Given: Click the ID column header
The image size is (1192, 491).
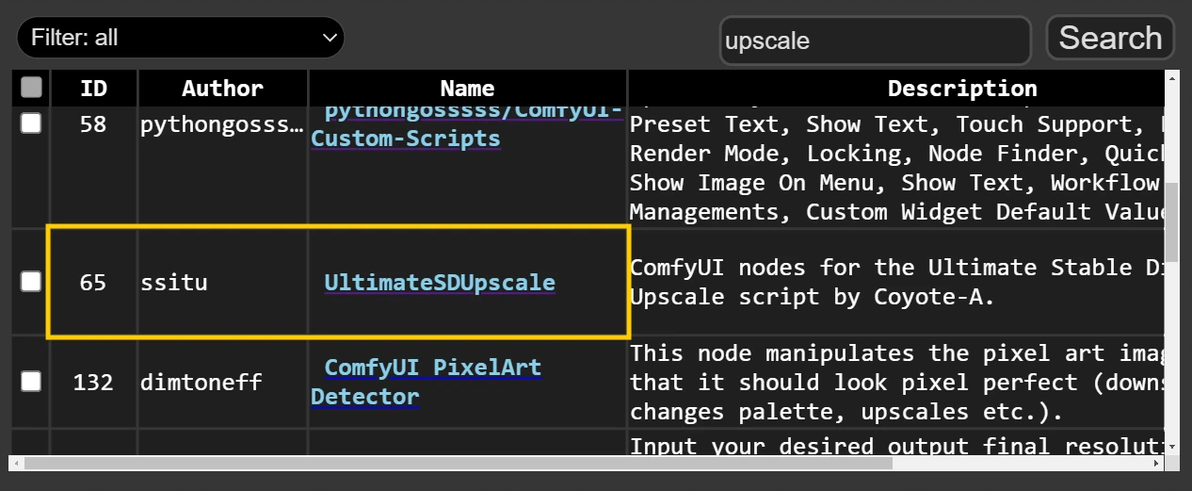Looking at the screenshot, I should coord(94,88).
